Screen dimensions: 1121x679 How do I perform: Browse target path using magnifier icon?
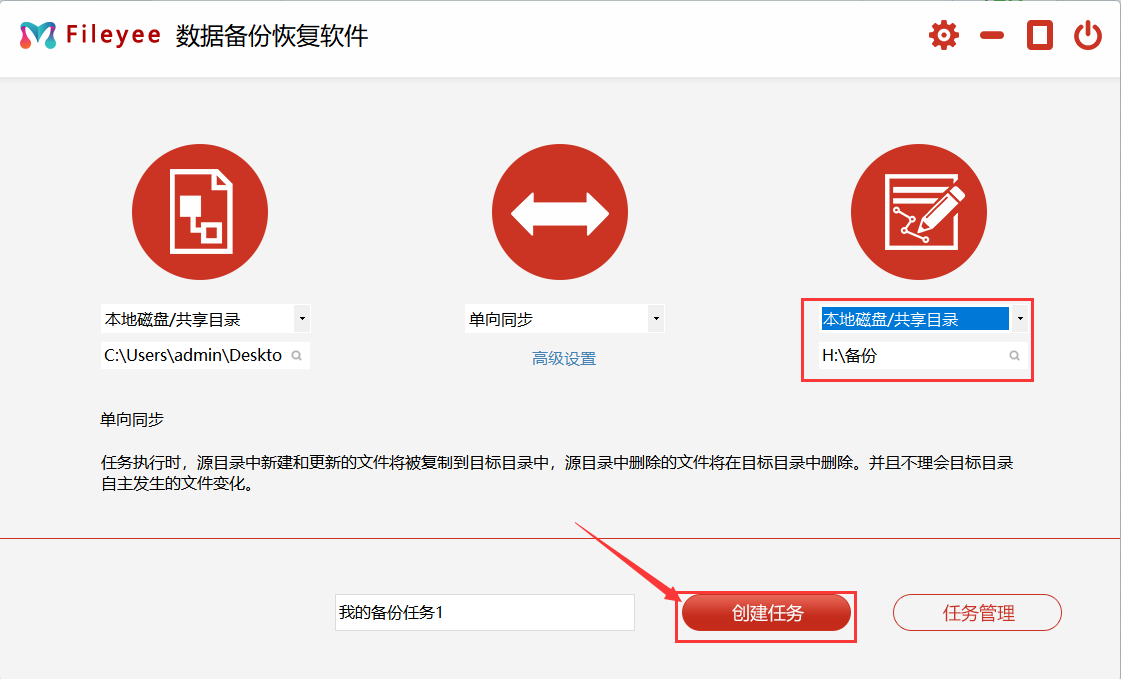tap(1014, 355)
